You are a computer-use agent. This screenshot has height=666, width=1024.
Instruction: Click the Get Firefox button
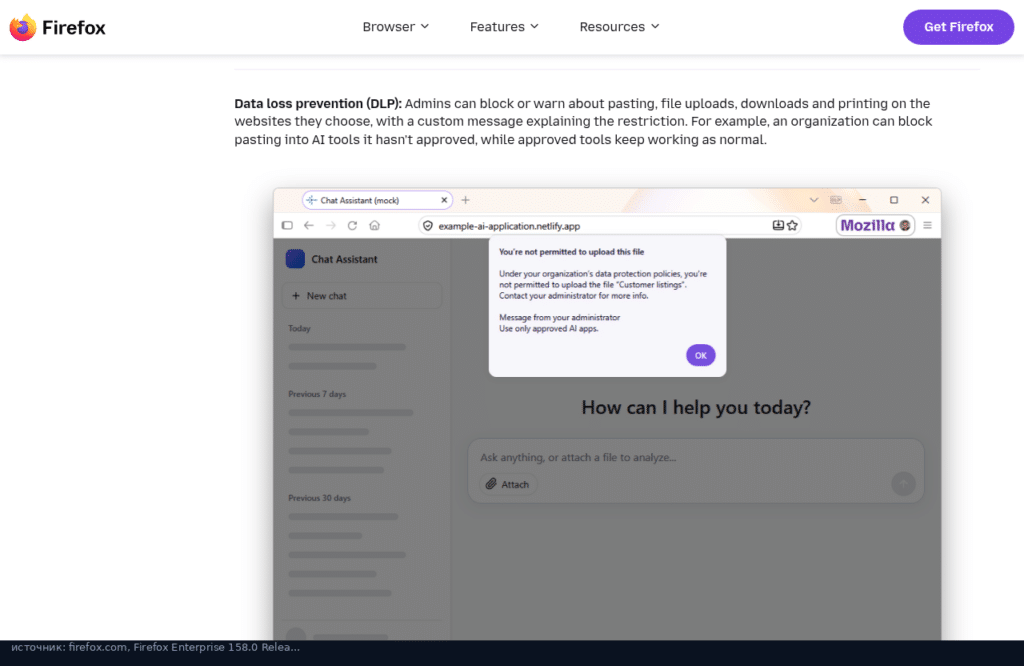click(x=958, y=27)
